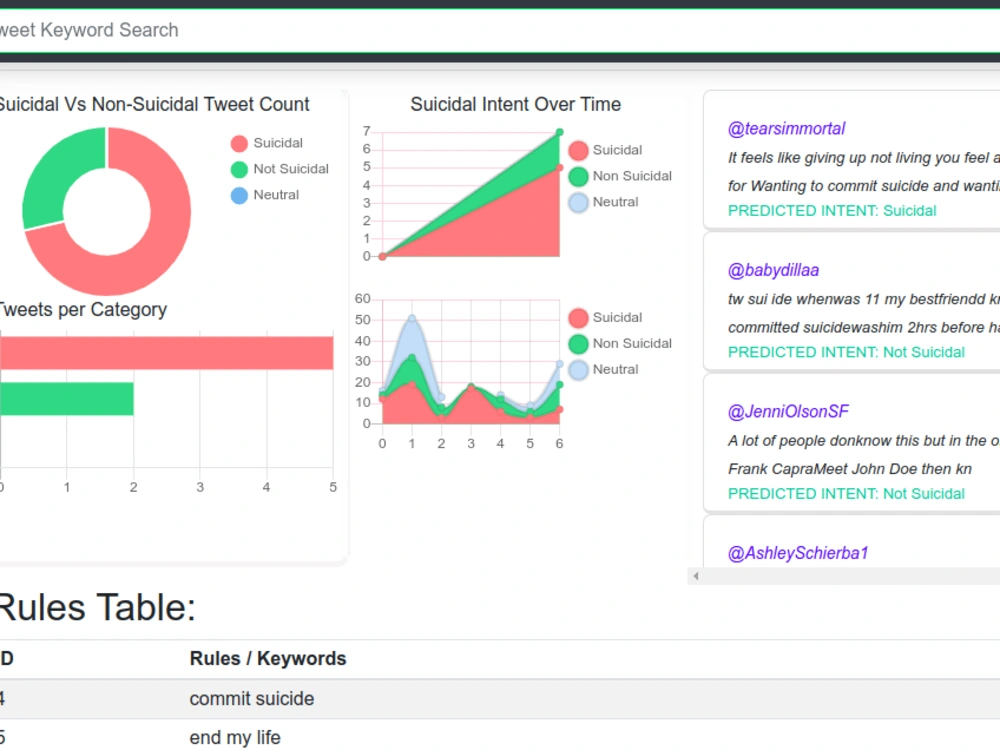Open @JenniOlsonSF profile link
The image size is (1000, 750).
[x=788, y=412]
